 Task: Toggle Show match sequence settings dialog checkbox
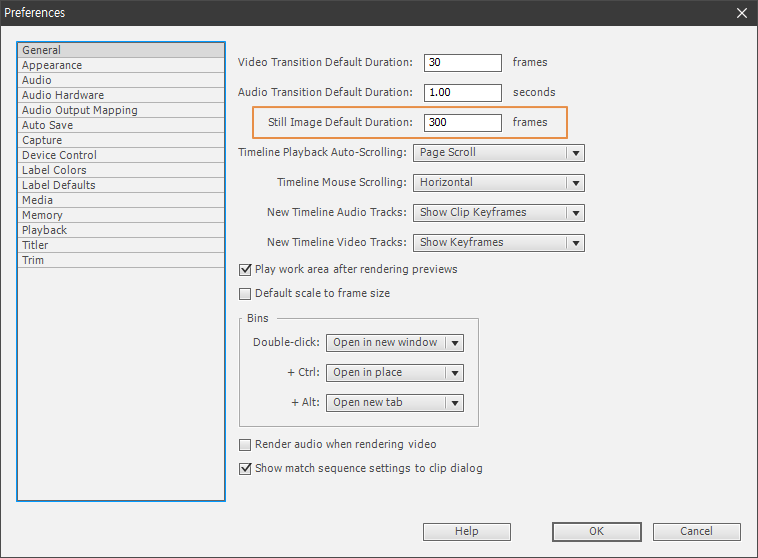click(x=246, y=469)
